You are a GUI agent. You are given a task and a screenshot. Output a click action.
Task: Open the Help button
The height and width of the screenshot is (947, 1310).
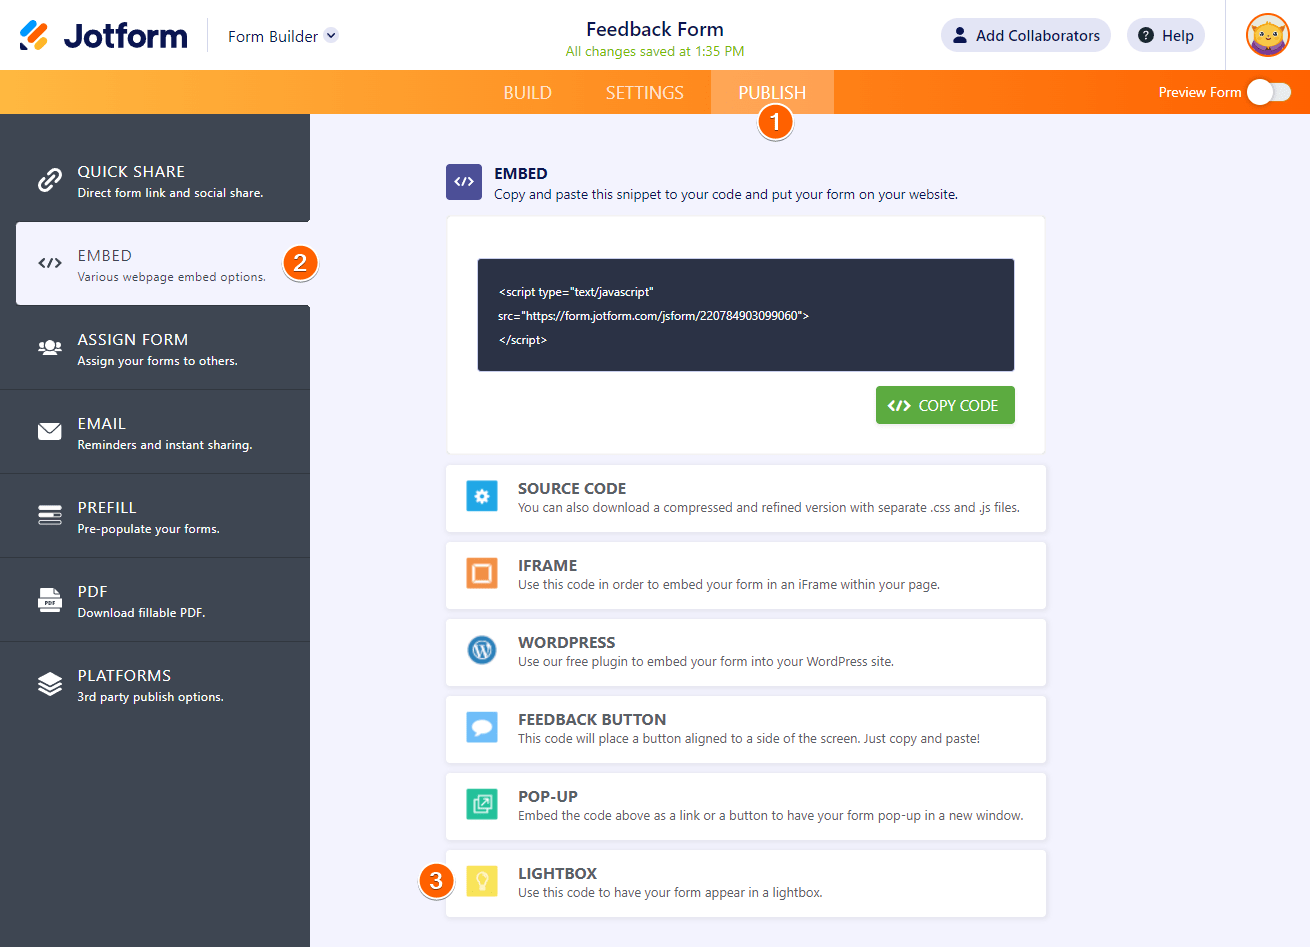(1166, 35)
